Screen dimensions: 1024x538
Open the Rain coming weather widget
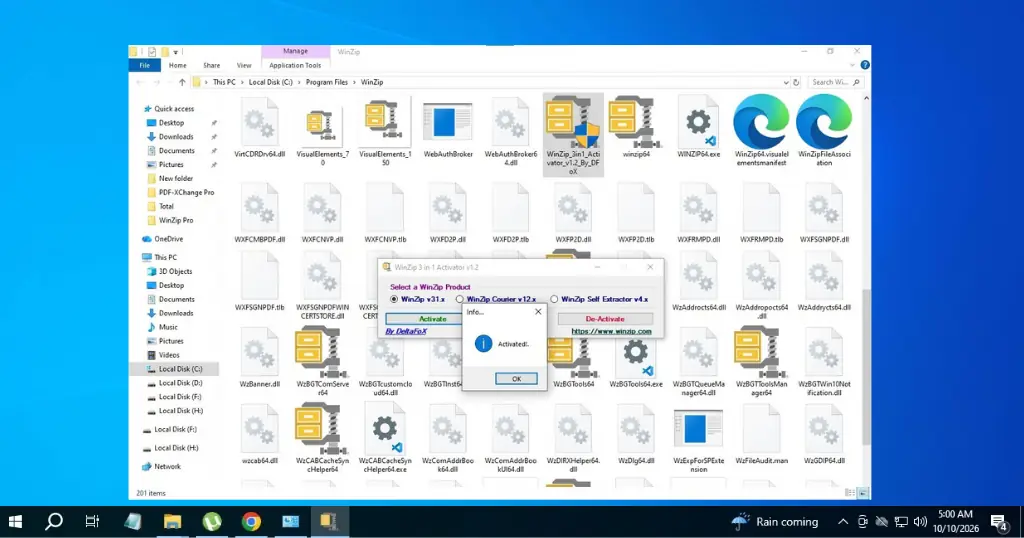775,522
